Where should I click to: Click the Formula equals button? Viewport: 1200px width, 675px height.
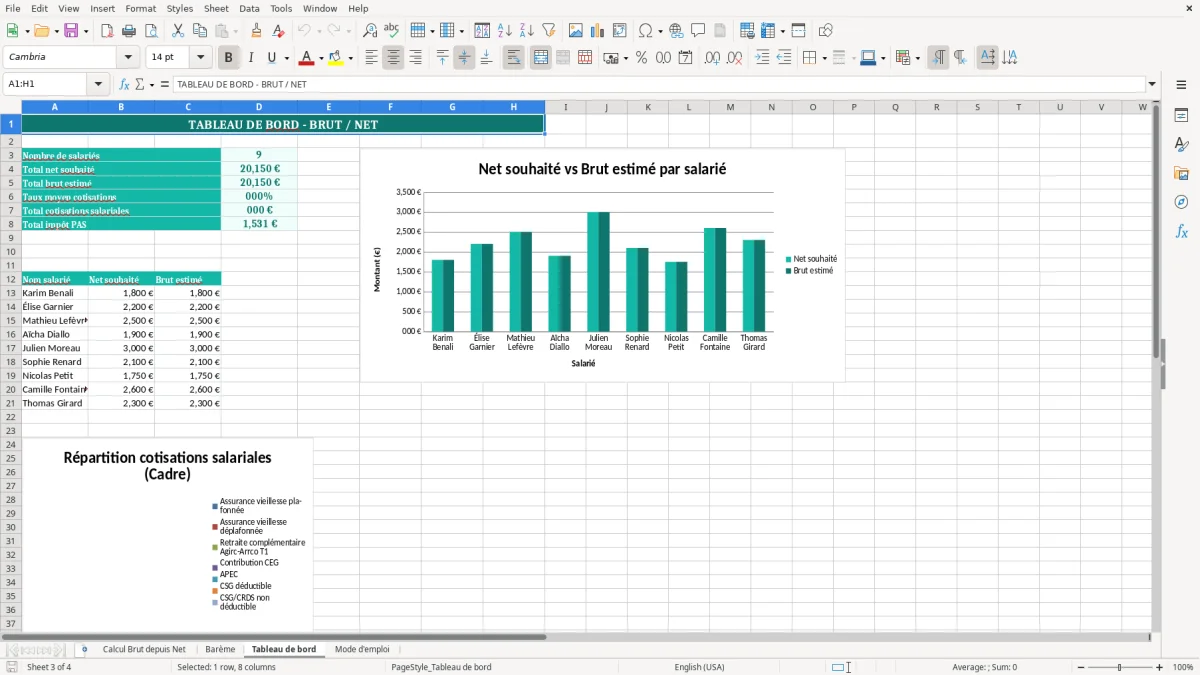(163, 85)
